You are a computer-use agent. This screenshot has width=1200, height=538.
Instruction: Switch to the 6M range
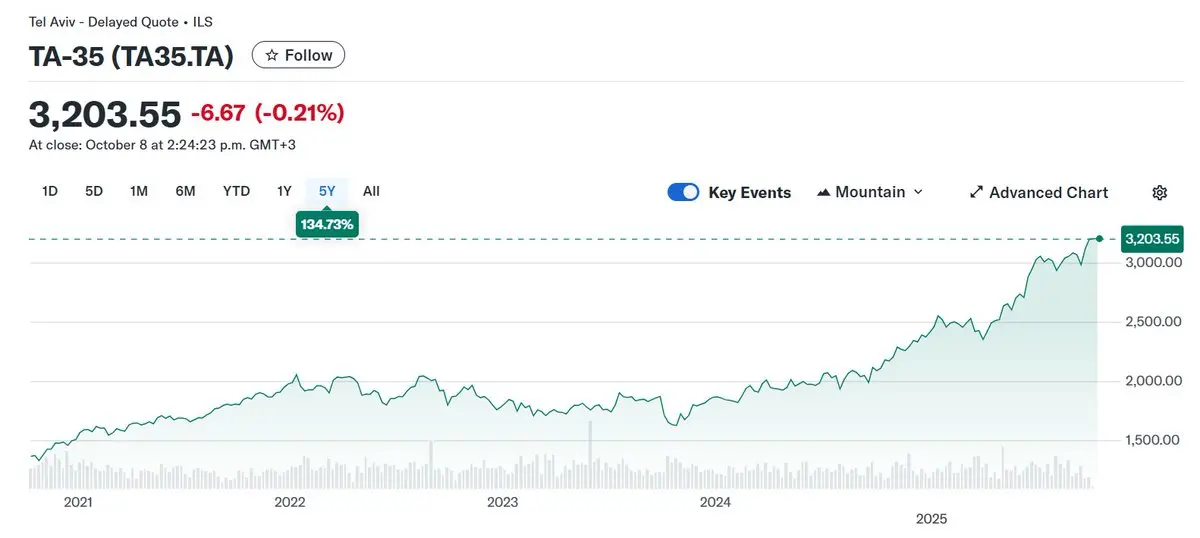point(185,191)
